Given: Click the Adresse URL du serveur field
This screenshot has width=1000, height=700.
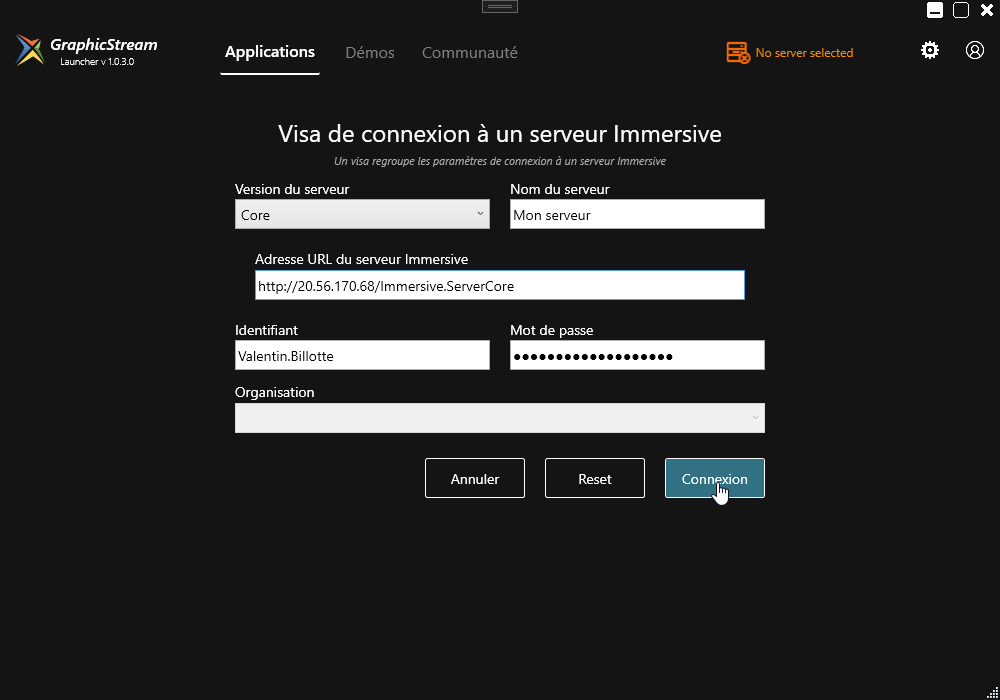Looking at the screenshot, I should click(500, 285).
